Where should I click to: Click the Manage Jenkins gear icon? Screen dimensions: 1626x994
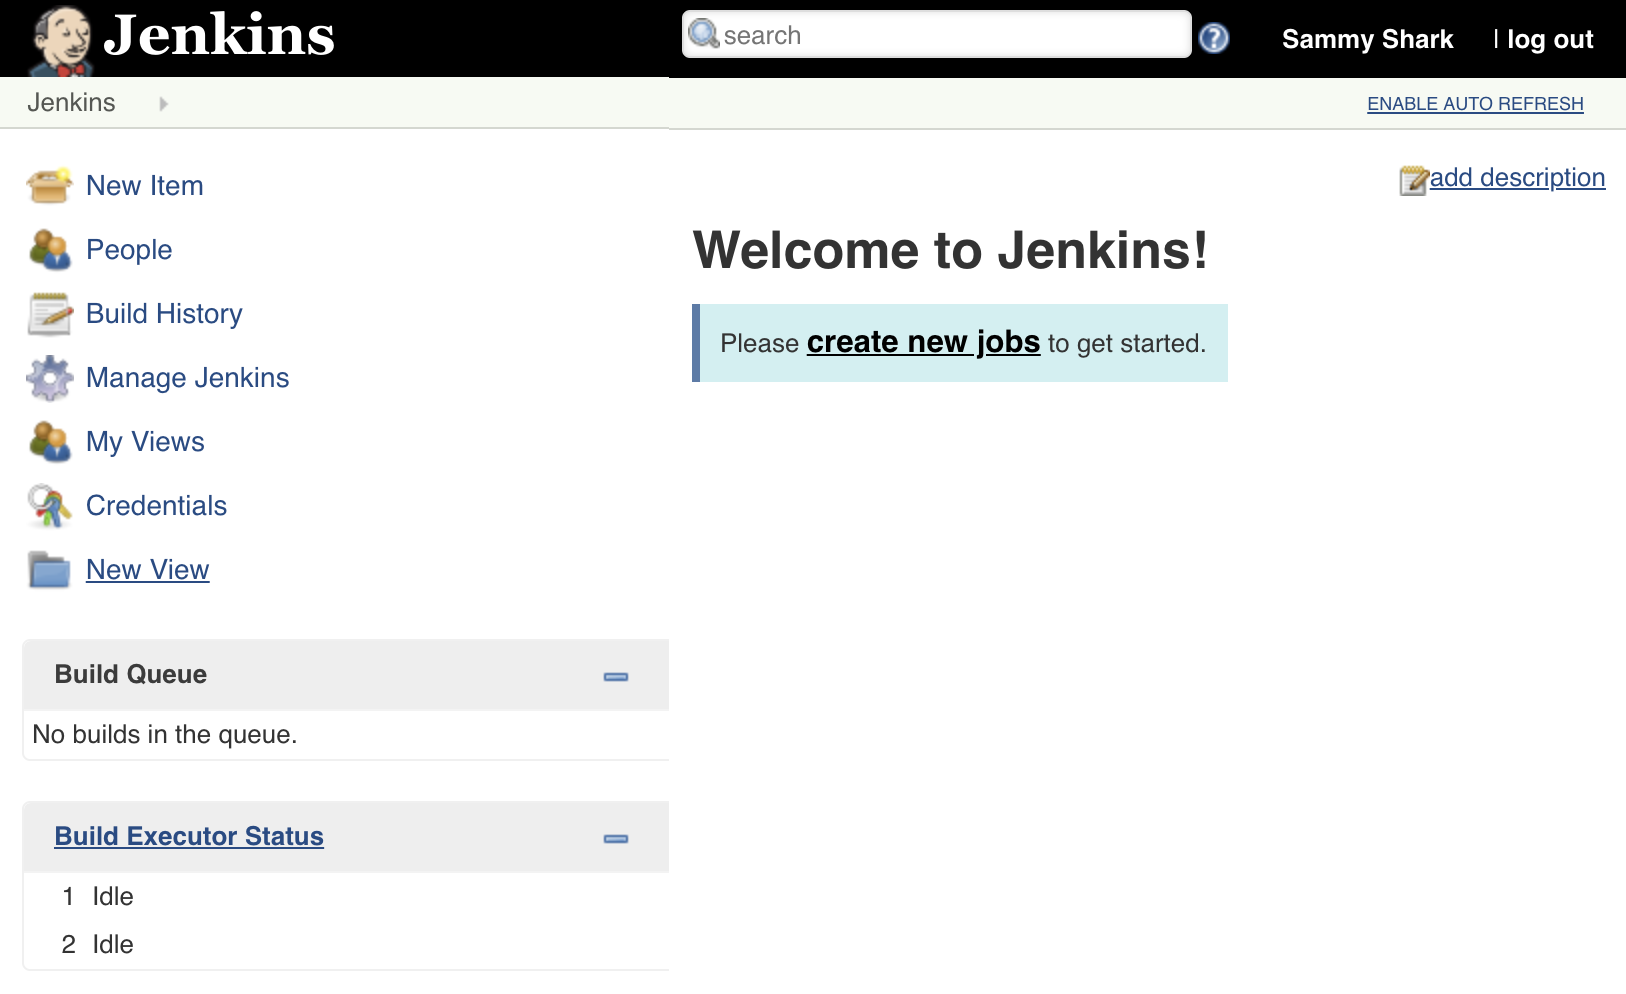pyautogui.click(x=49, y=378)
